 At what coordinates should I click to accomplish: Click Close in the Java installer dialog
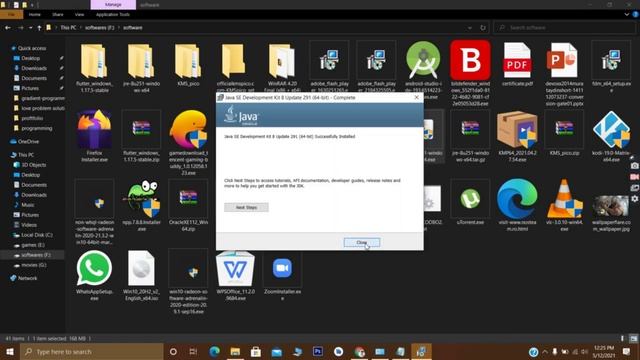(x=362, y=242)
